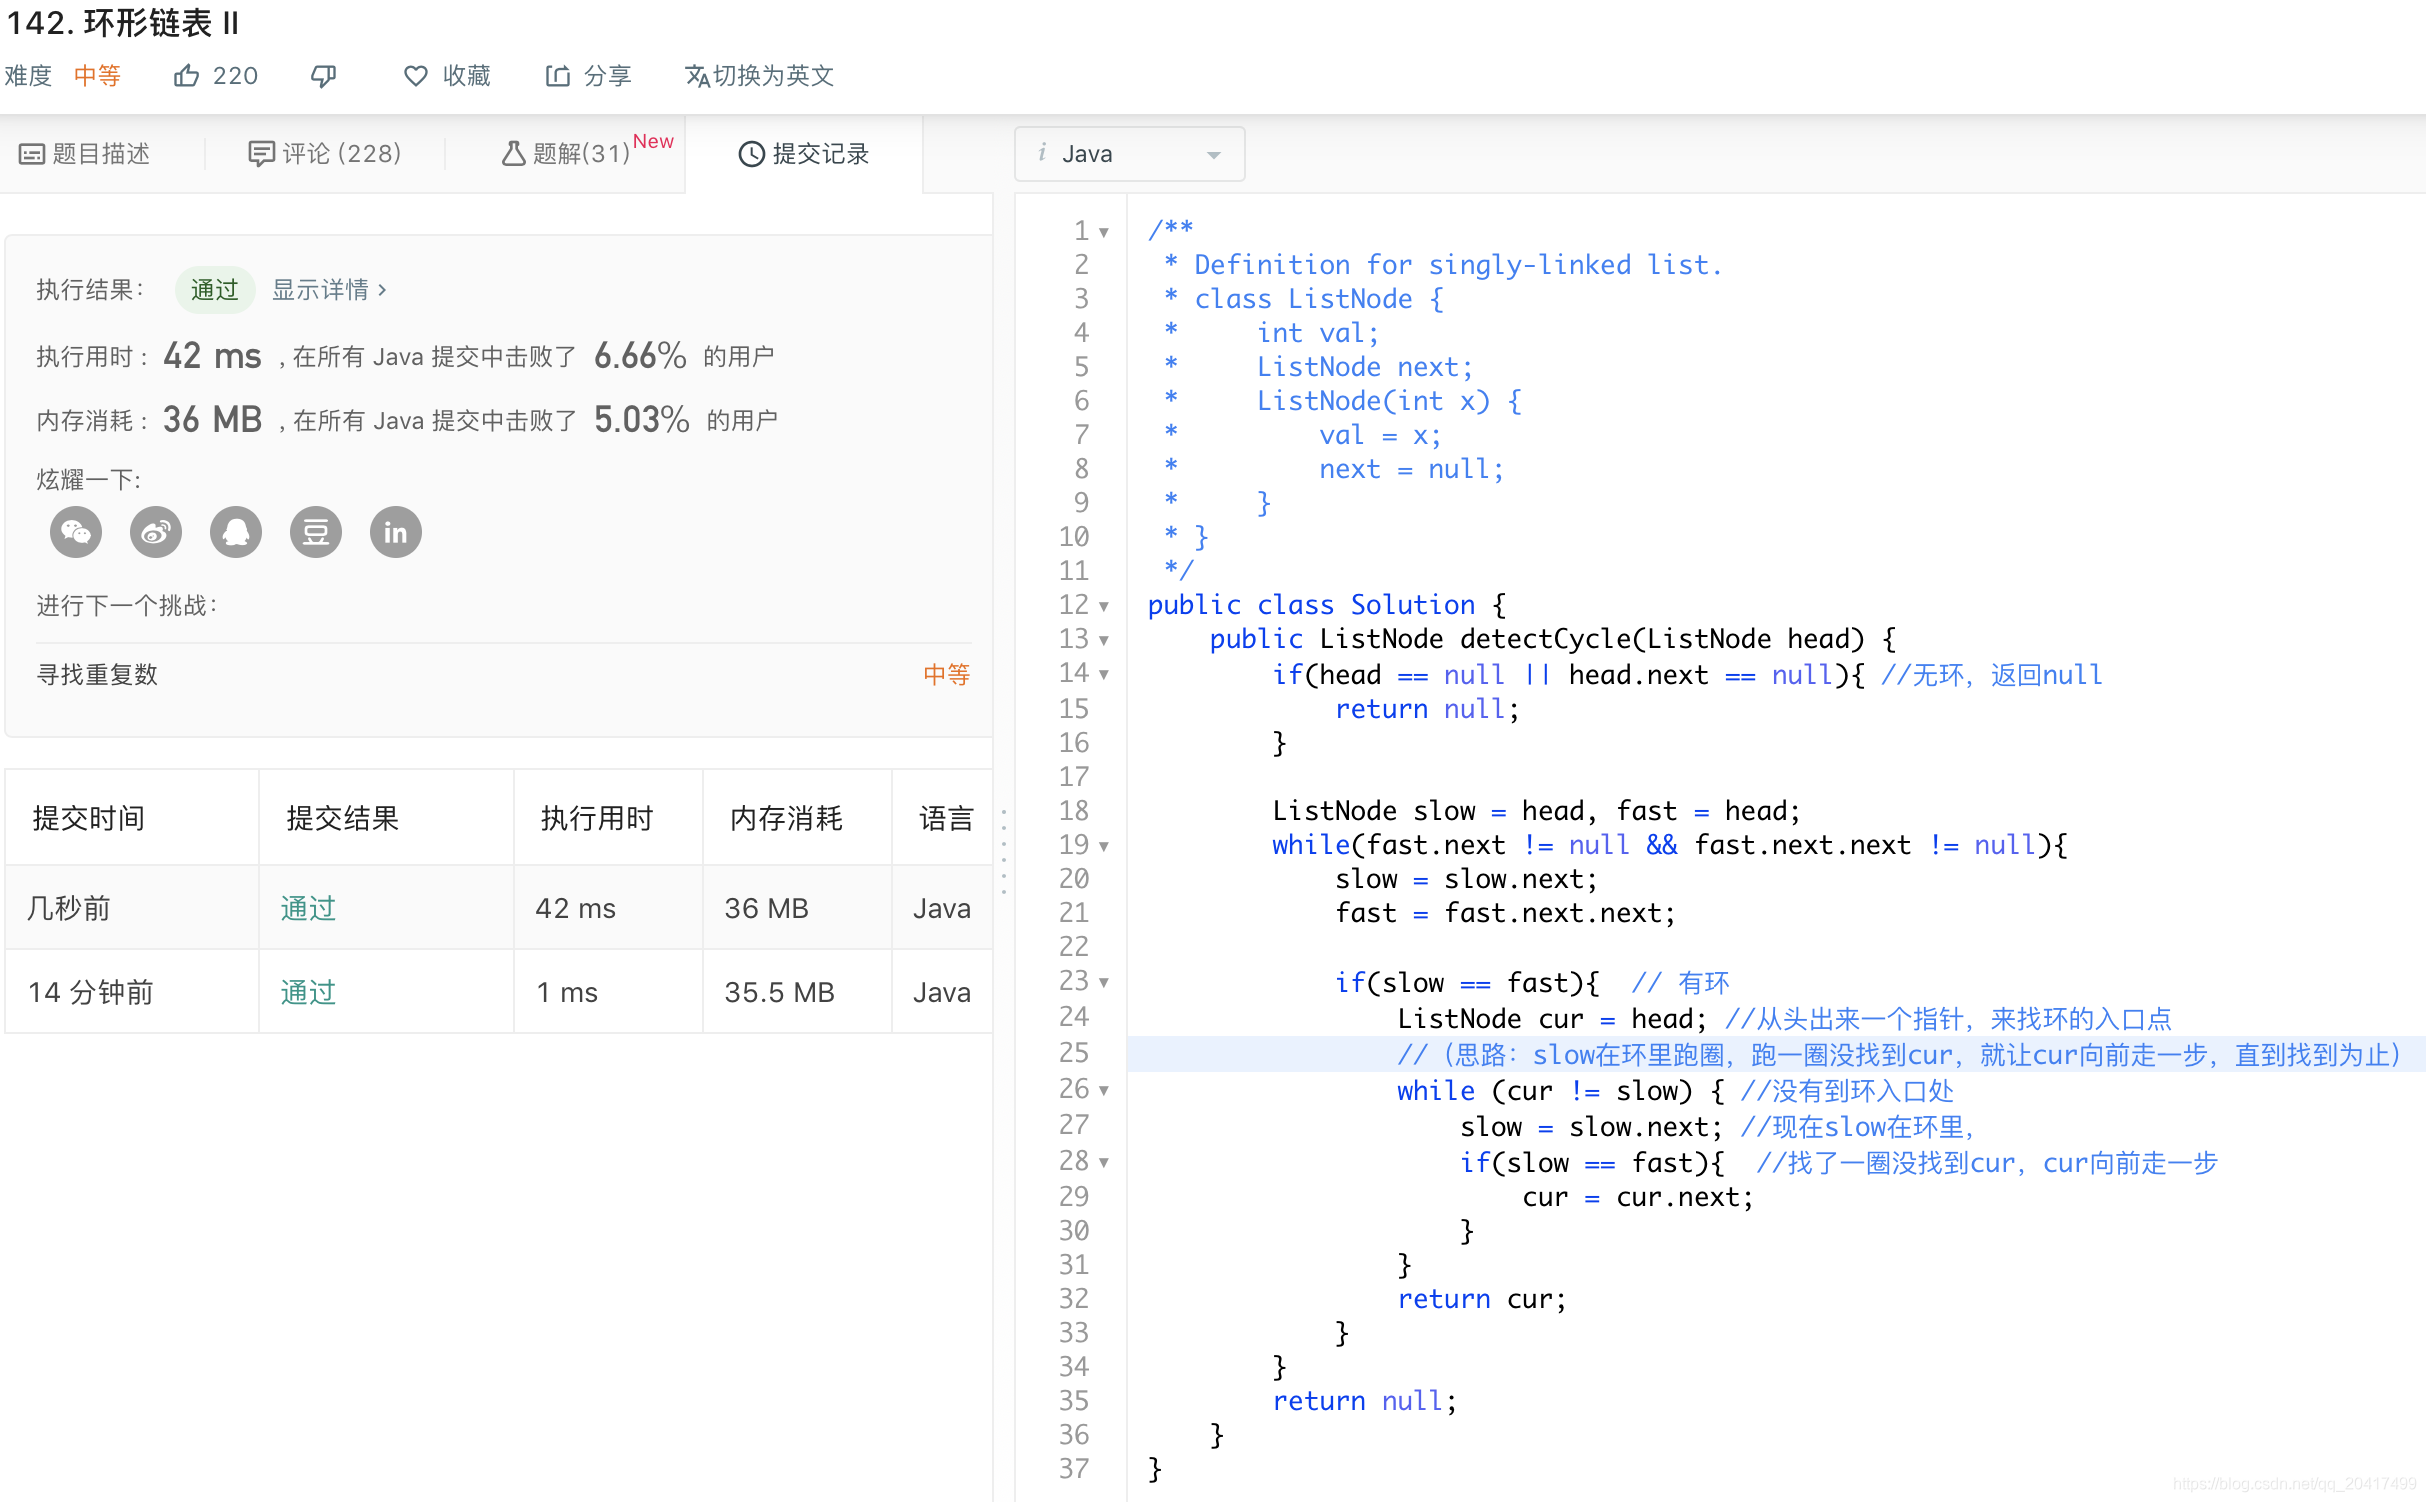Click 切换为英文 to switch language

(759, 75)
